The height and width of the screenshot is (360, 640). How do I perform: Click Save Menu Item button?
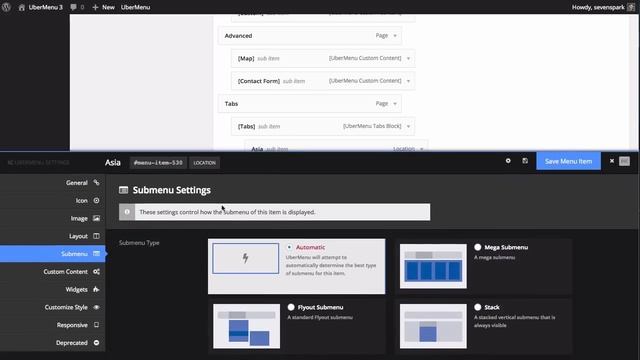(568, 161)
